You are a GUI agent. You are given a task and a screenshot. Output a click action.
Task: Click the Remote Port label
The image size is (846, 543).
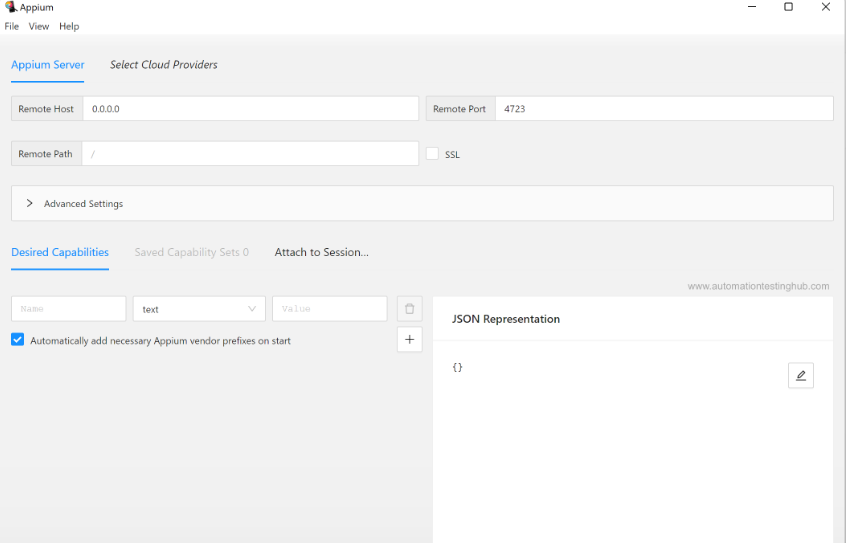(459, 108)
